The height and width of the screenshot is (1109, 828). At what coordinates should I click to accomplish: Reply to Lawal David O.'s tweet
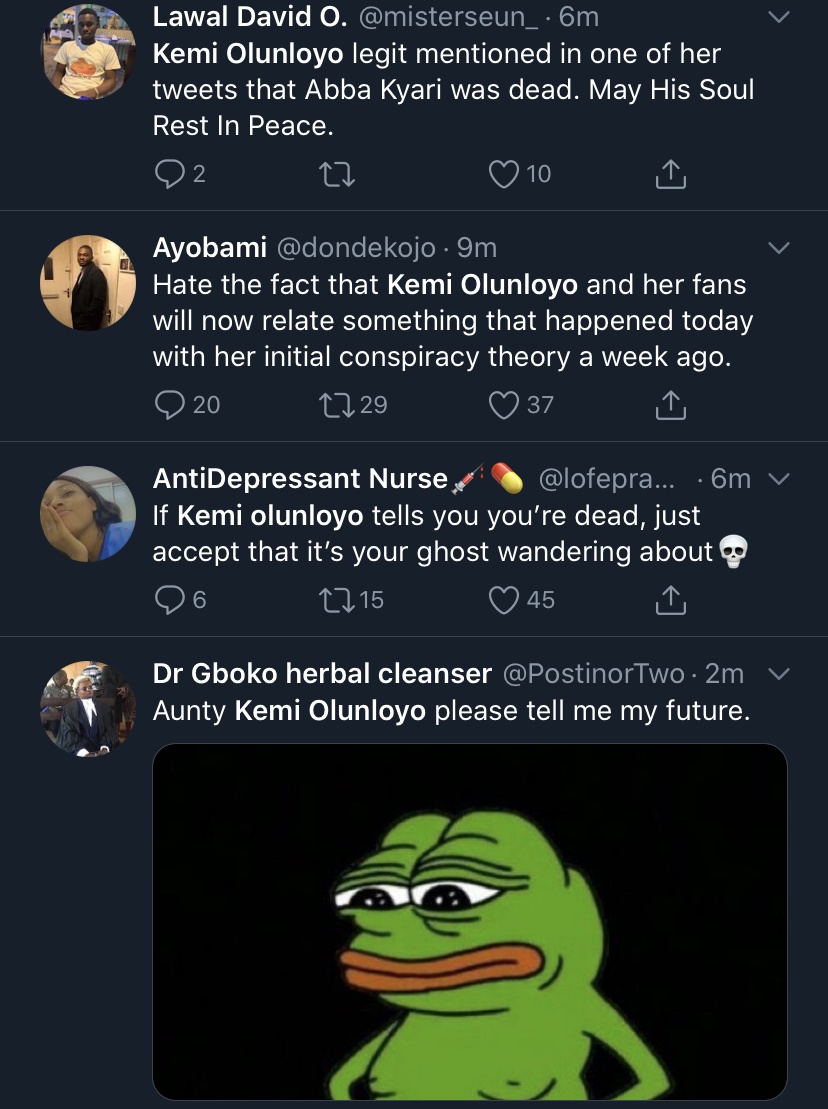[168, 175]
